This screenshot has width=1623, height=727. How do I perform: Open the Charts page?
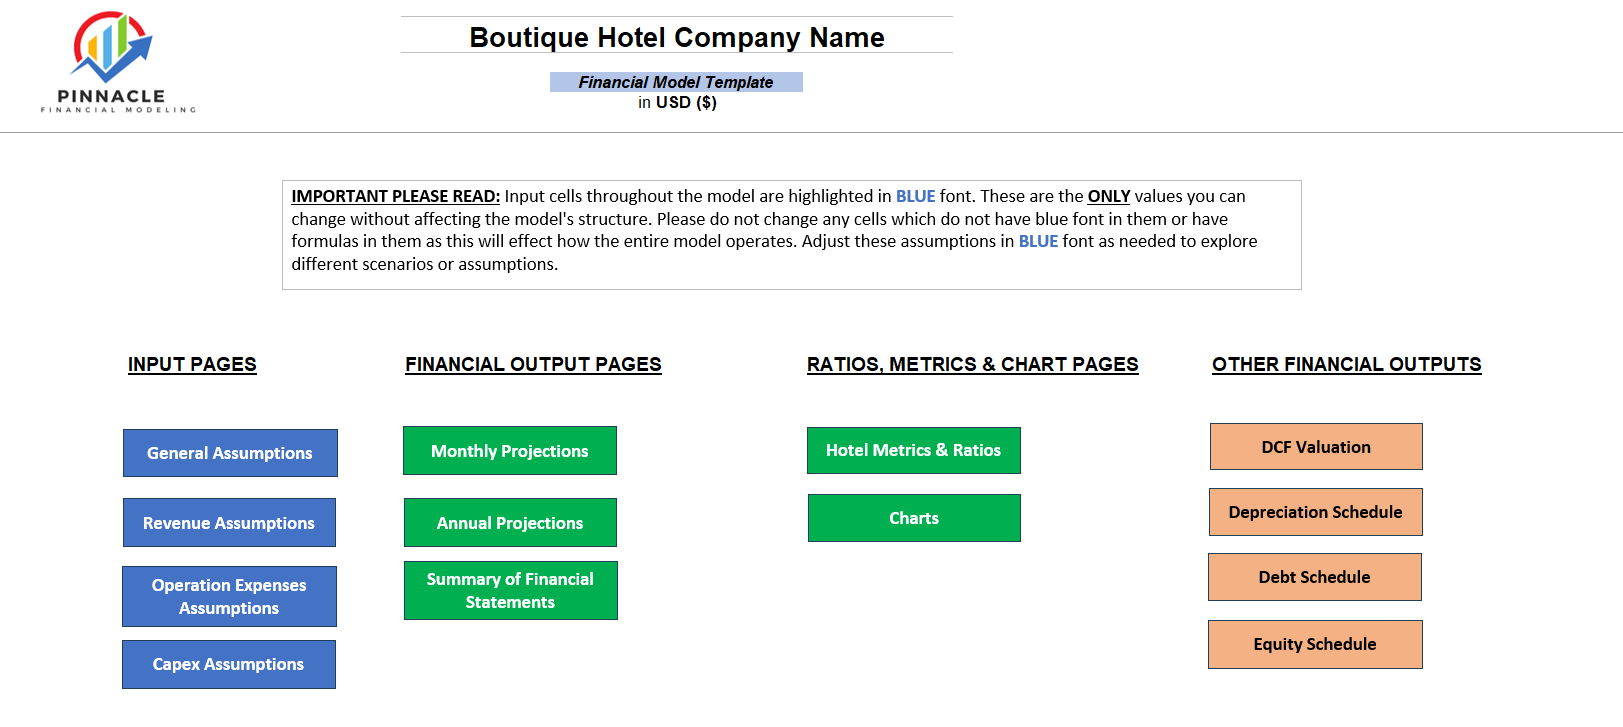(x=914, y=518)
